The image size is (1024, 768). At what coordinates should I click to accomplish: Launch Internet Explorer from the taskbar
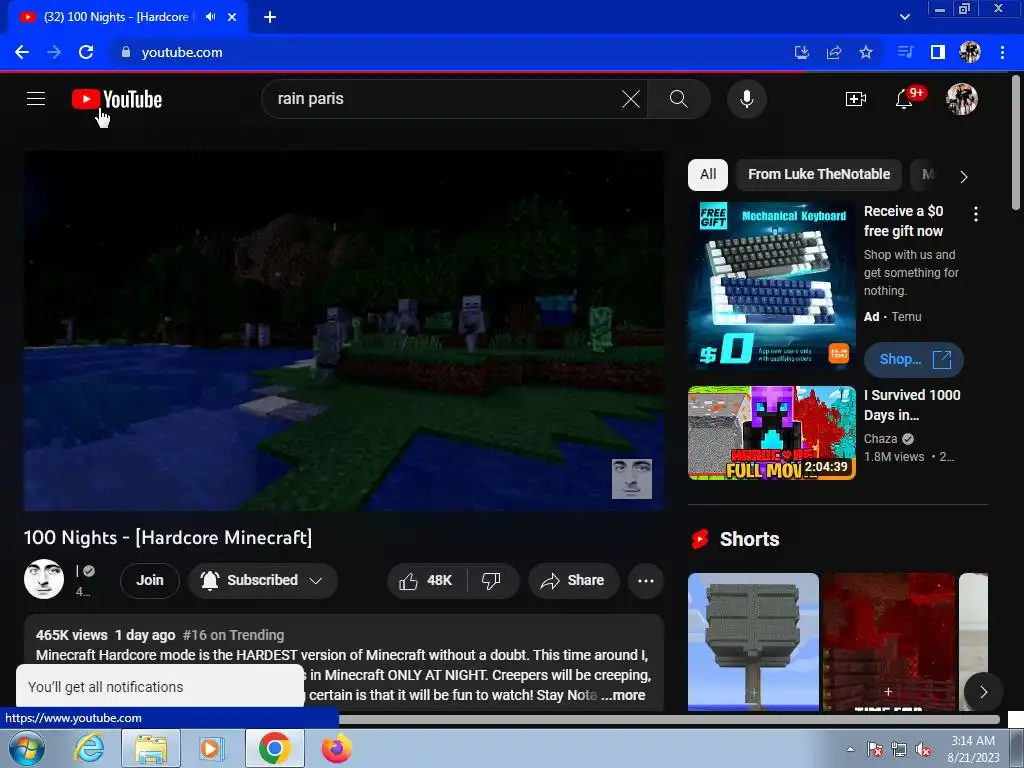(x=88, y=748)
